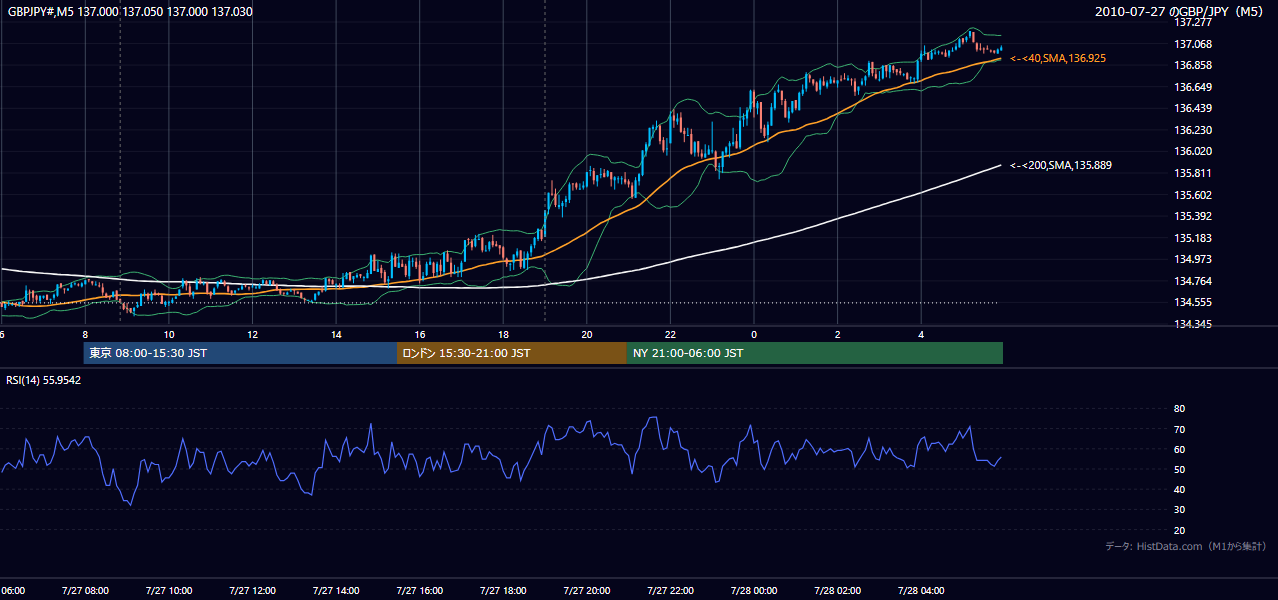Image resolution: width=1278 pixels, height=600 pixels.
Task: Click bottom time label 7/27 08:00
Action: coord(85,590)
